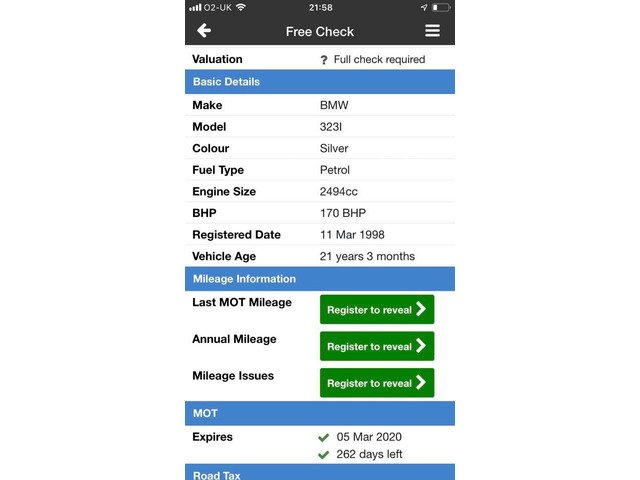Select the Basic Details section header
The height and width of the screenshot is (480, 640).
point(320,82)
